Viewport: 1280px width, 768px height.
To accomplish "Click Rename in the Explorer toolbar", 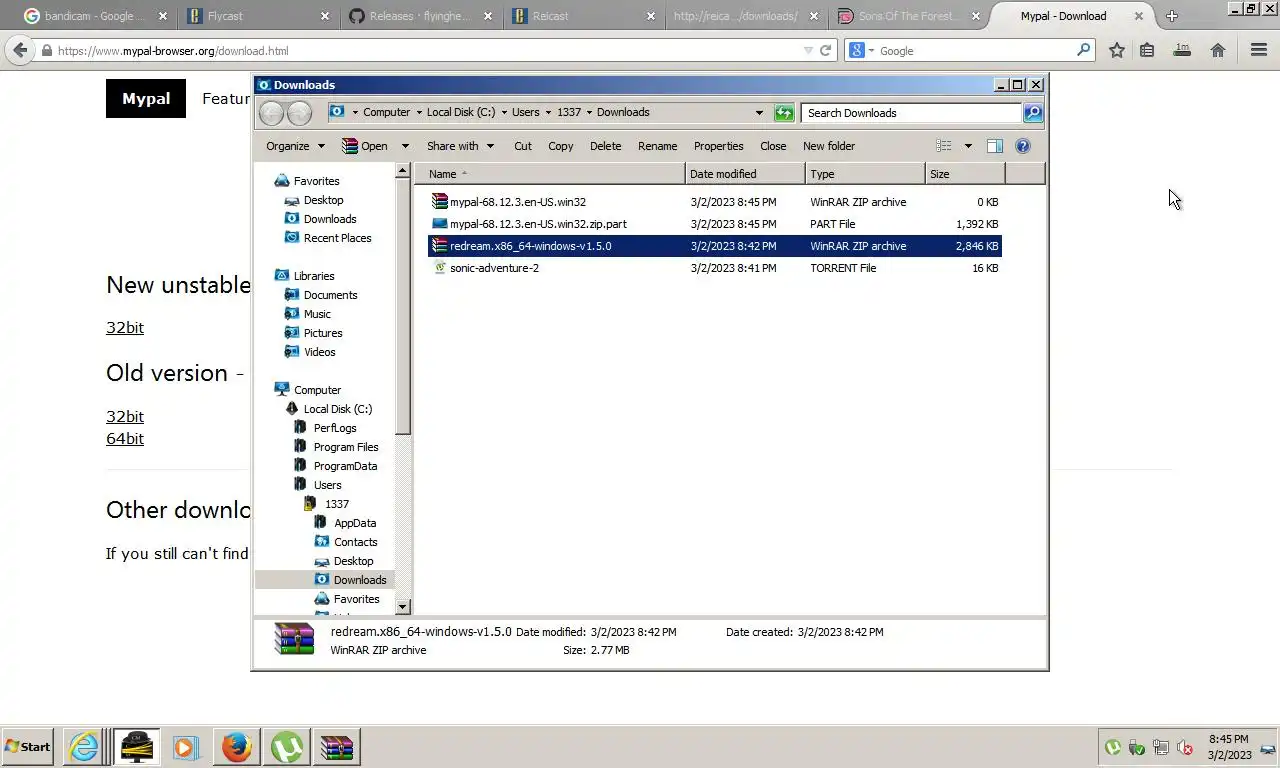I will 657,146.
